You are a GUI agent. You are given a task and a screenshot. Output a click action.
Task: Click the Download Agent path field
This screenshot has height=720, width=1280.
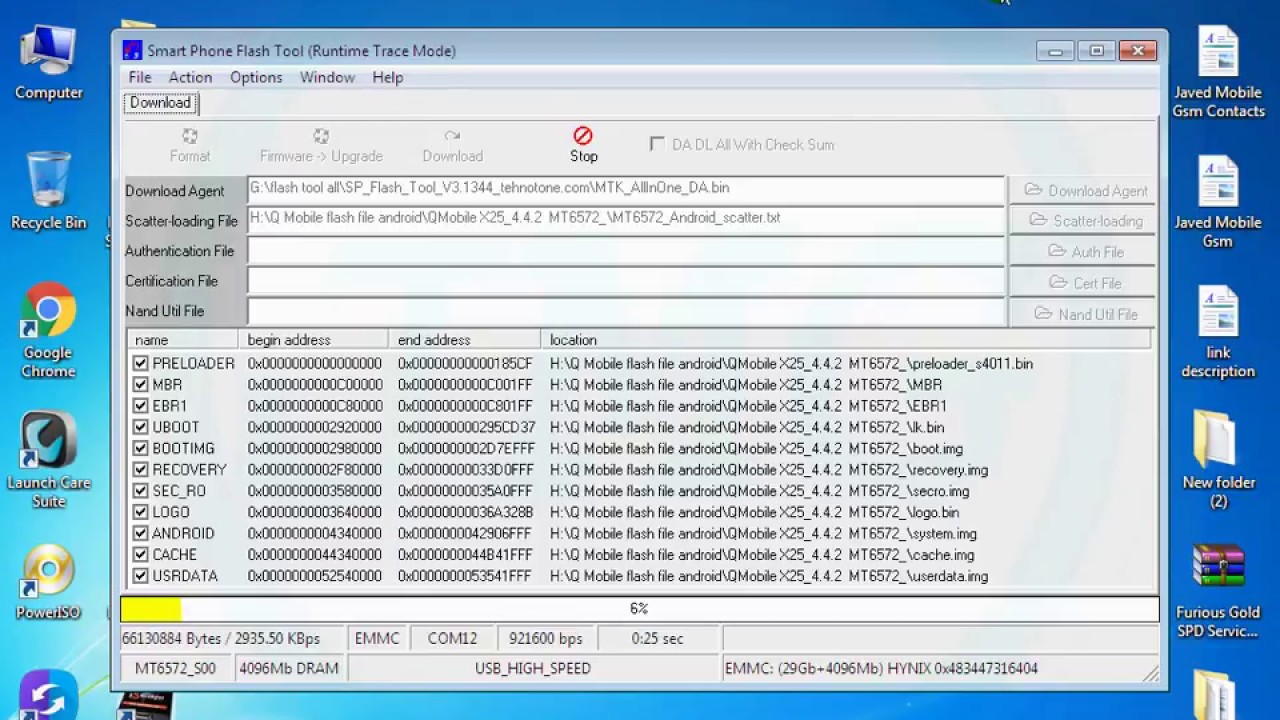click(626, 190)
